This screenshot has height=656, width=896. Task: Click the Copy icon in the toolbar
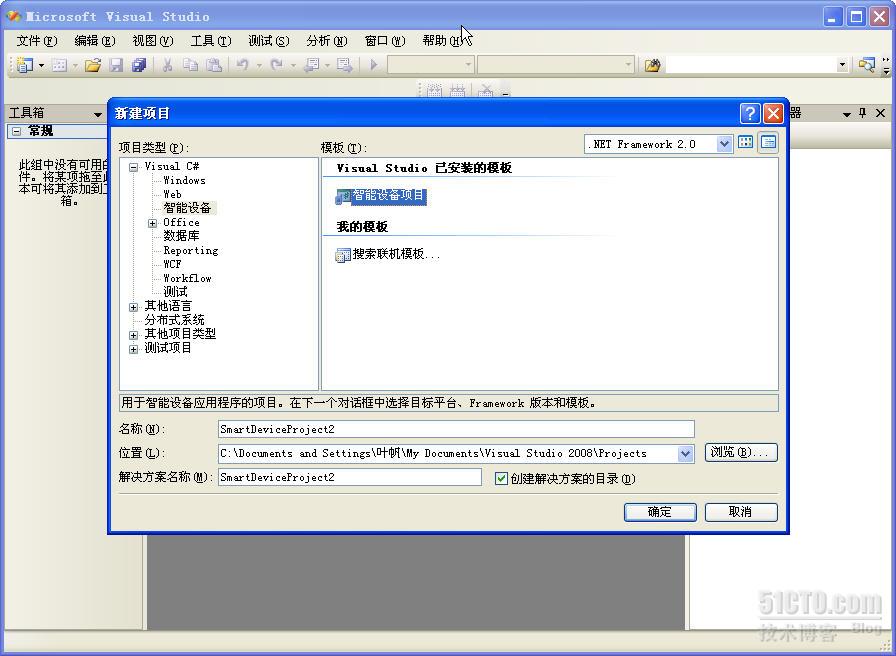190,65
